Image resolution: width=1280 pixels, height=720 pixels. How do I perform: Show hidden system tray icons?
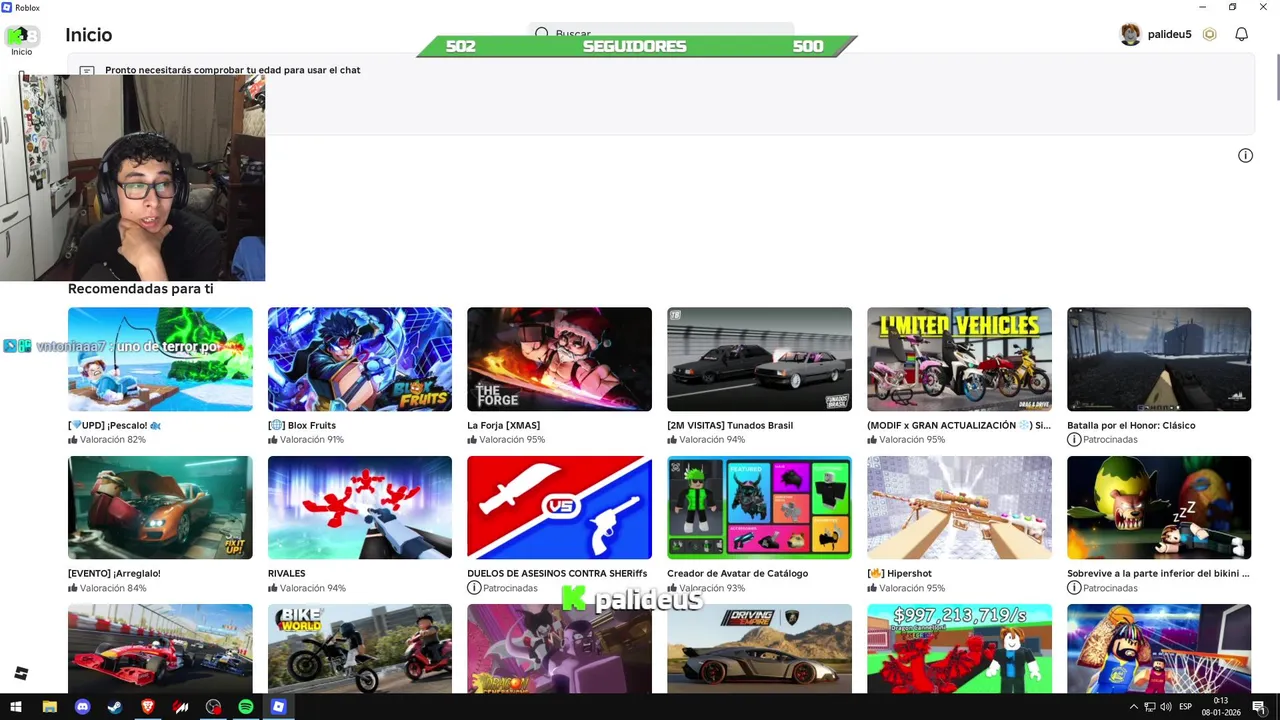pos(1133,707)
